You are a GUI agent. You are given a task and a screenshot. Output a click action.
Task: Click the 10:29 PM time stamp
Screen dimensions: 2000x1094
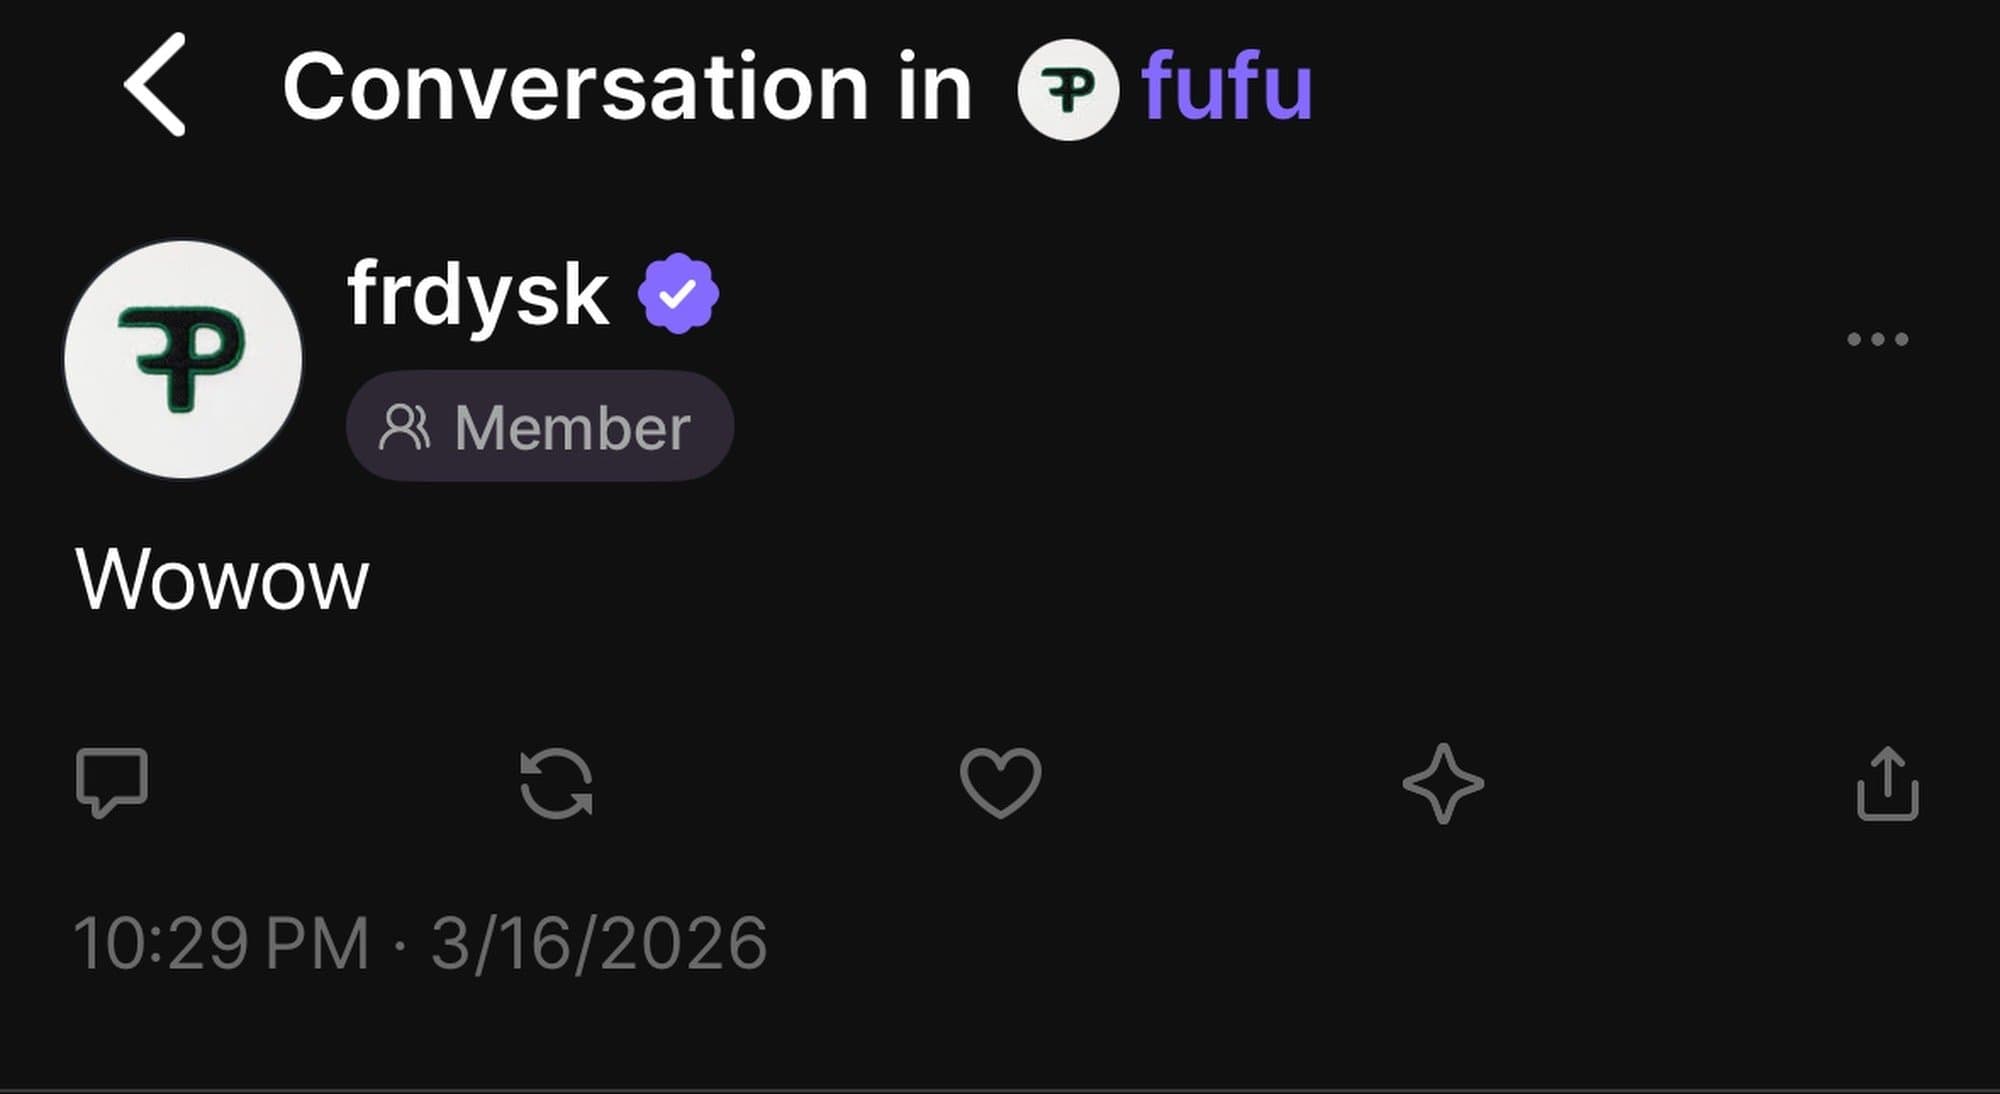pos(221,943)
